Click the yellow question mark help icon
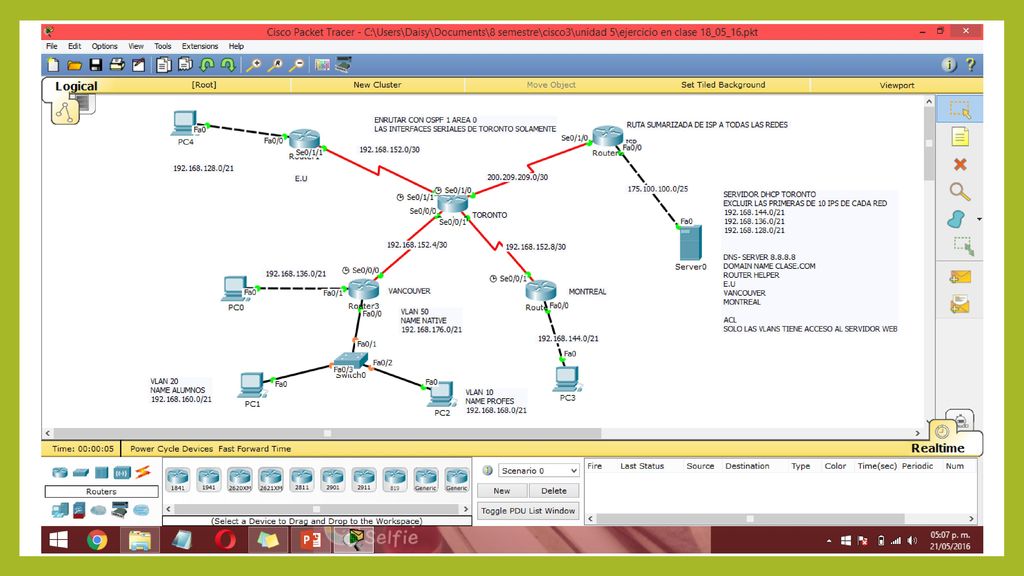The width and height of the screenshot is (1024, 576). [970, 64]
